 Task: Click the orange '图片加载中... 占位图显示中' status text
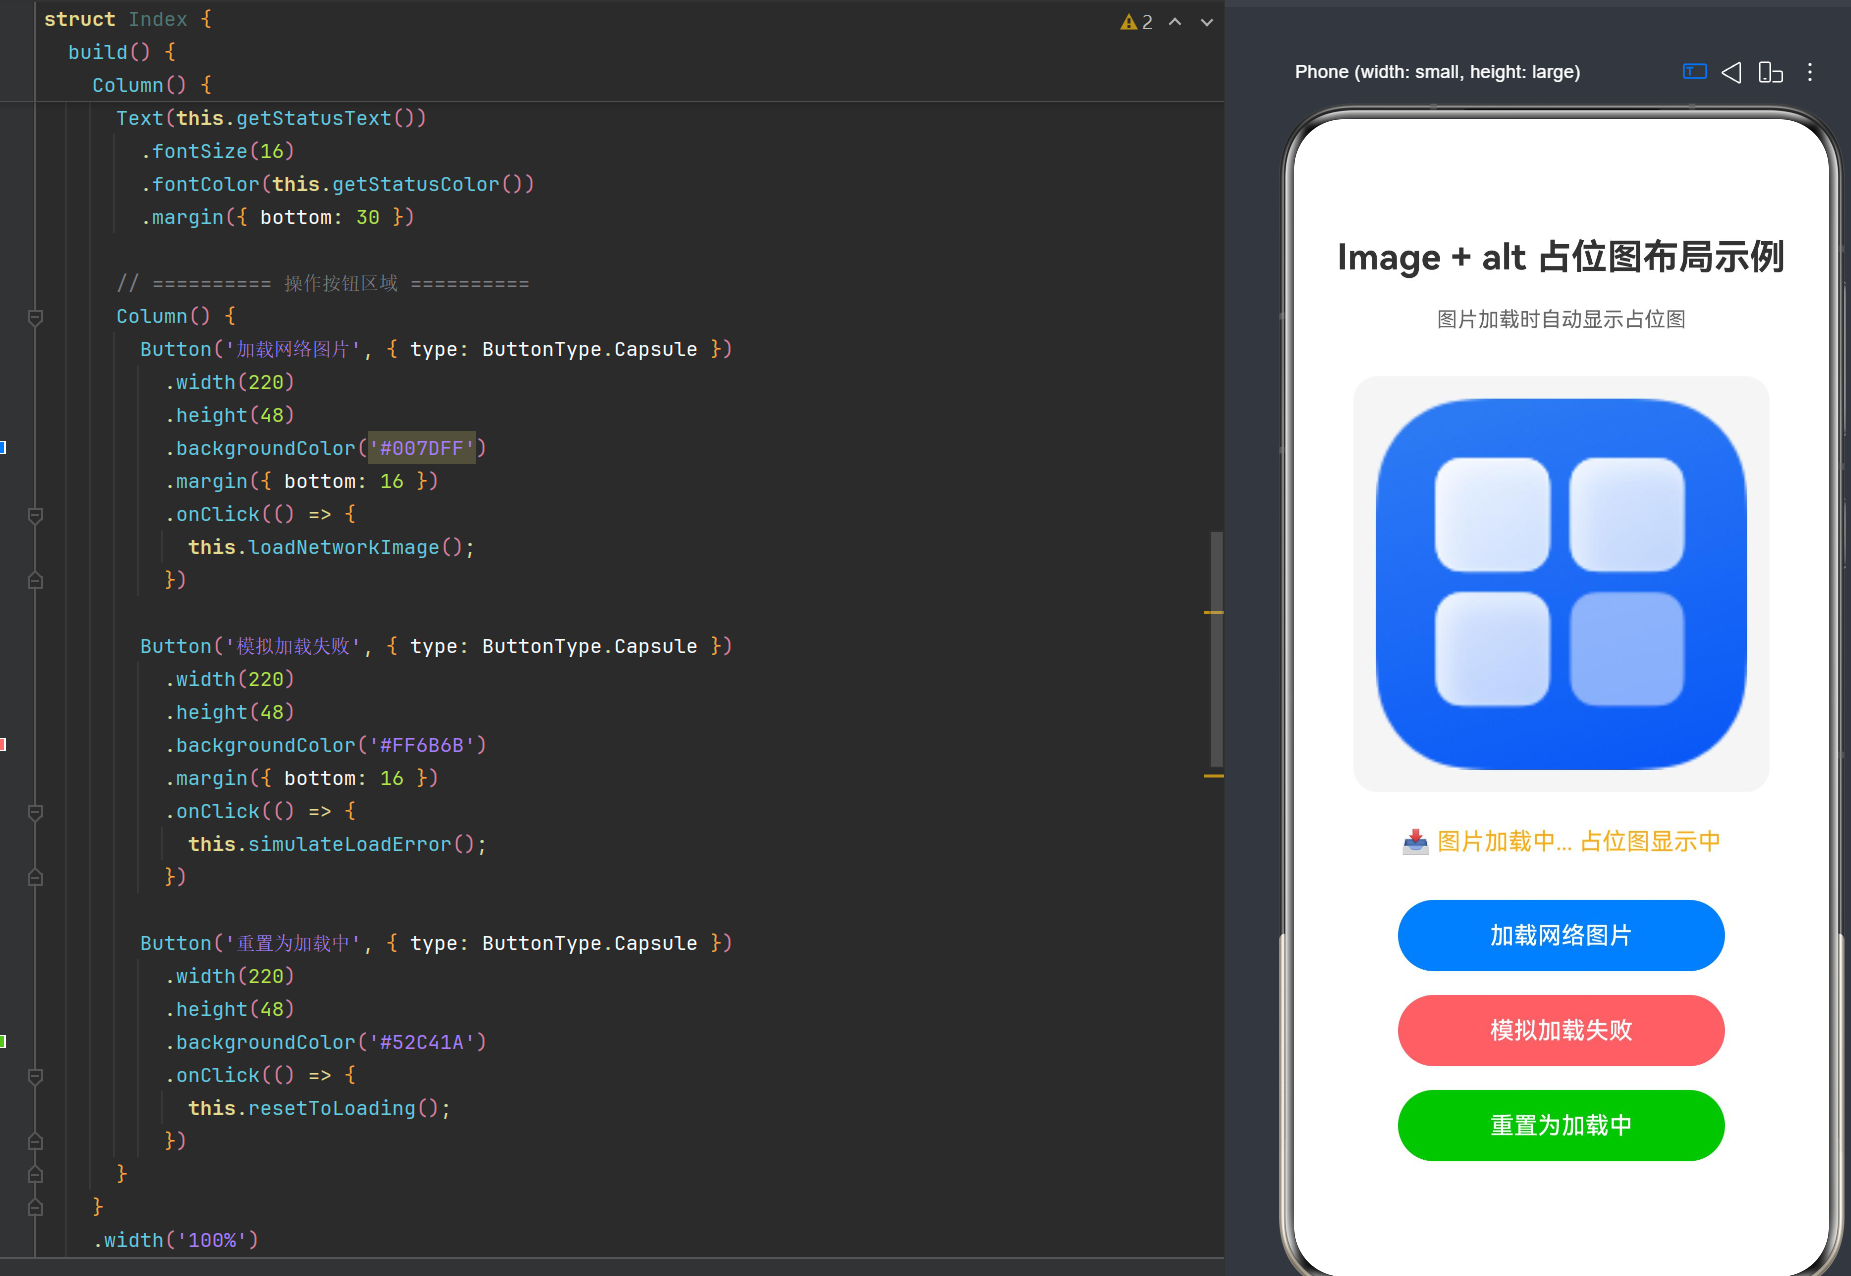1579,842
